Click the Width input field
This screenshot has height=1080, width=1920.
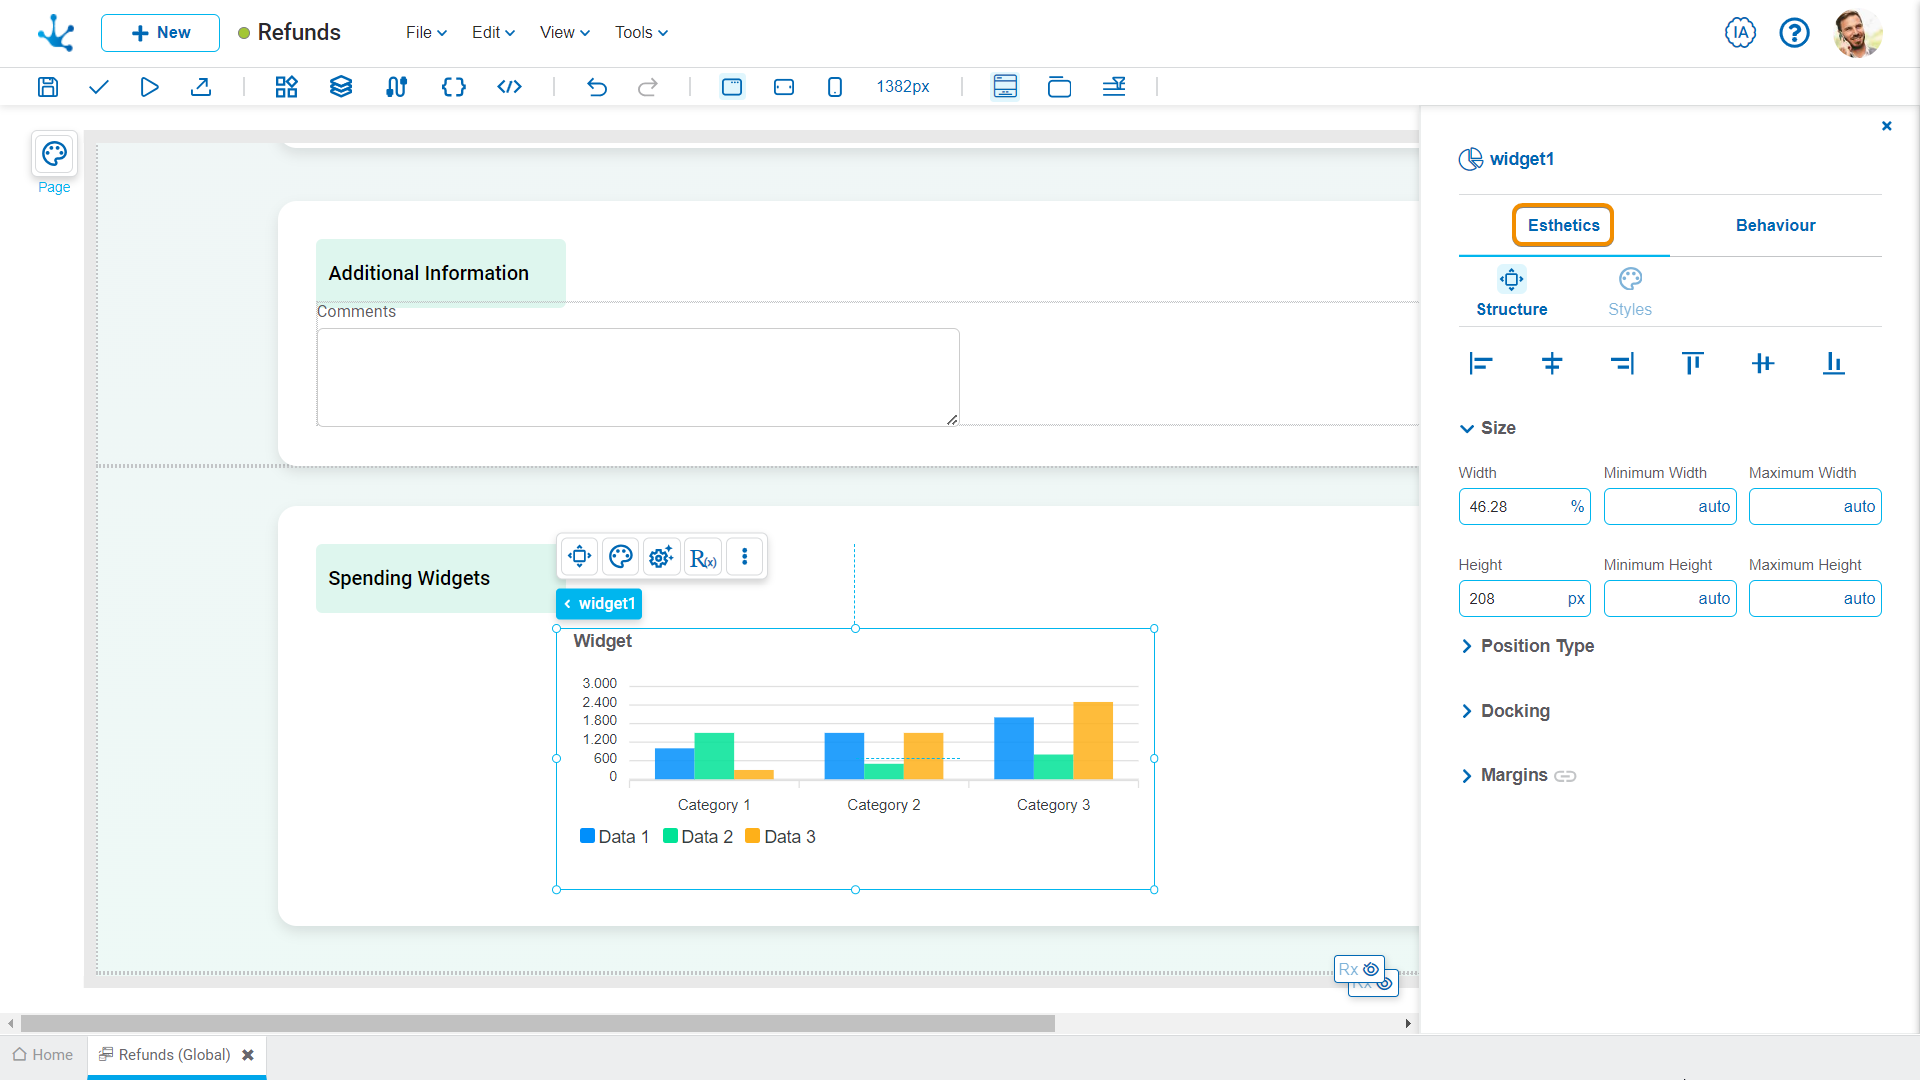tap(1513, 507)
